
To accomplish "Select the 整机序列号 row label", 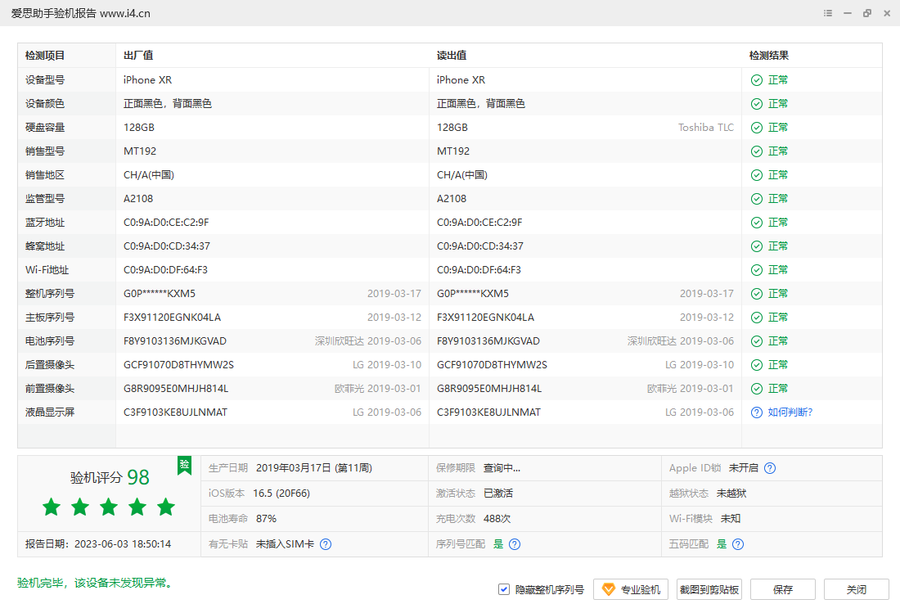I will pyautogui.click(x=50, y=294).
